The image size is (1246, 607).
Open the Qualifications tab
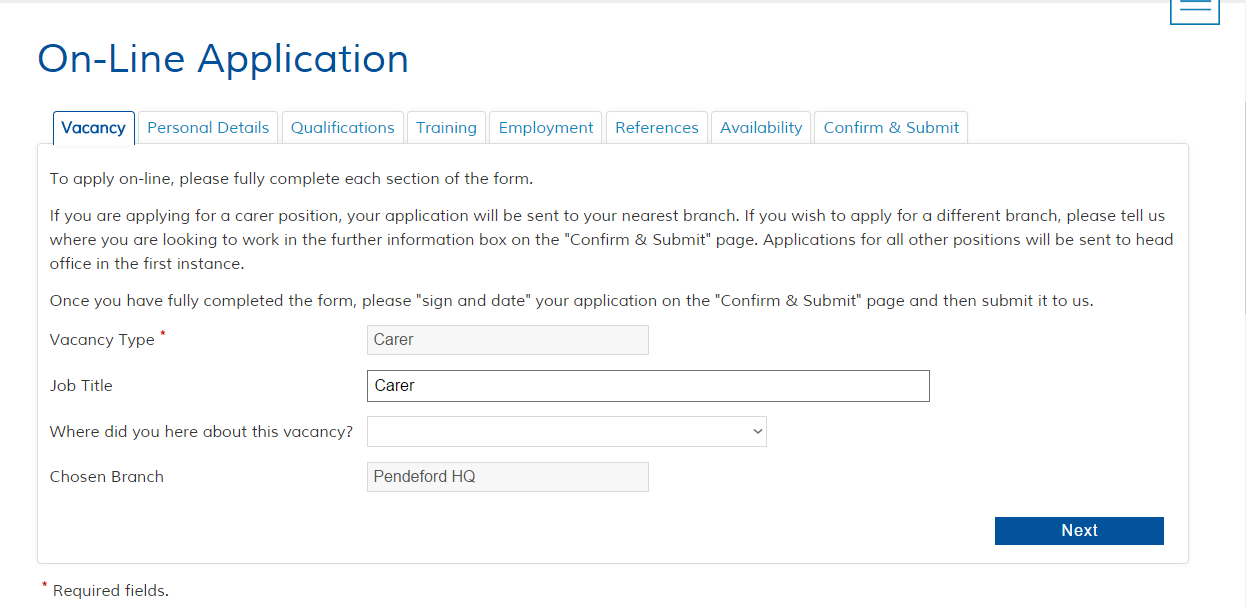click(342, 128)
